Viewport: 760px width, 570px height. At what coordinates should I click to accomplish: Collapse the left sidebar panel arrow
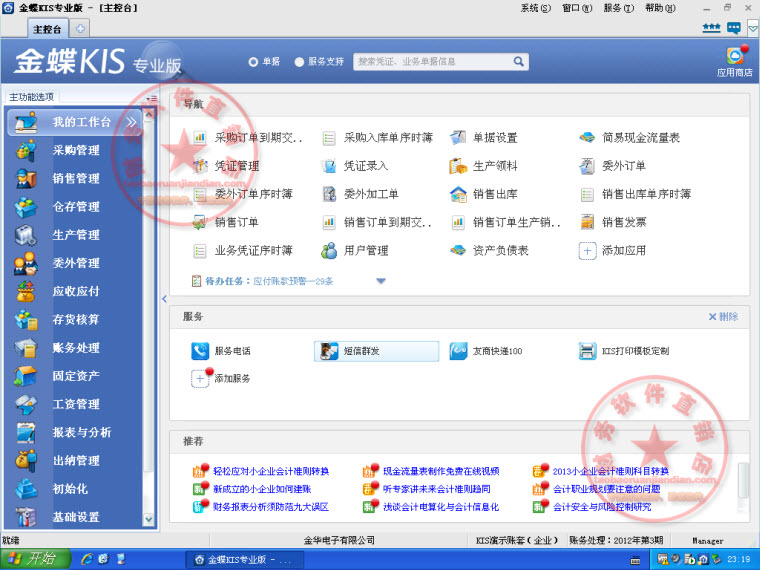click(165, 298)
